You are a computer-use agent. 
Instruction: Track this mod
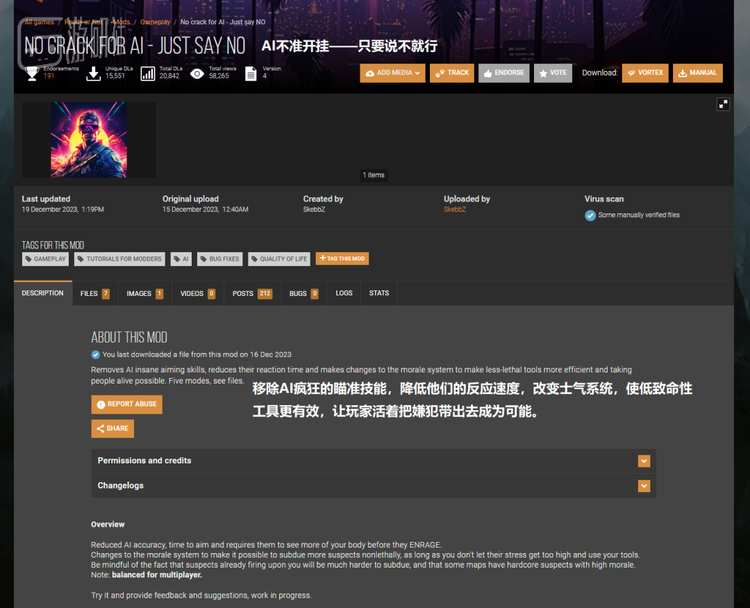coord(452,73)
